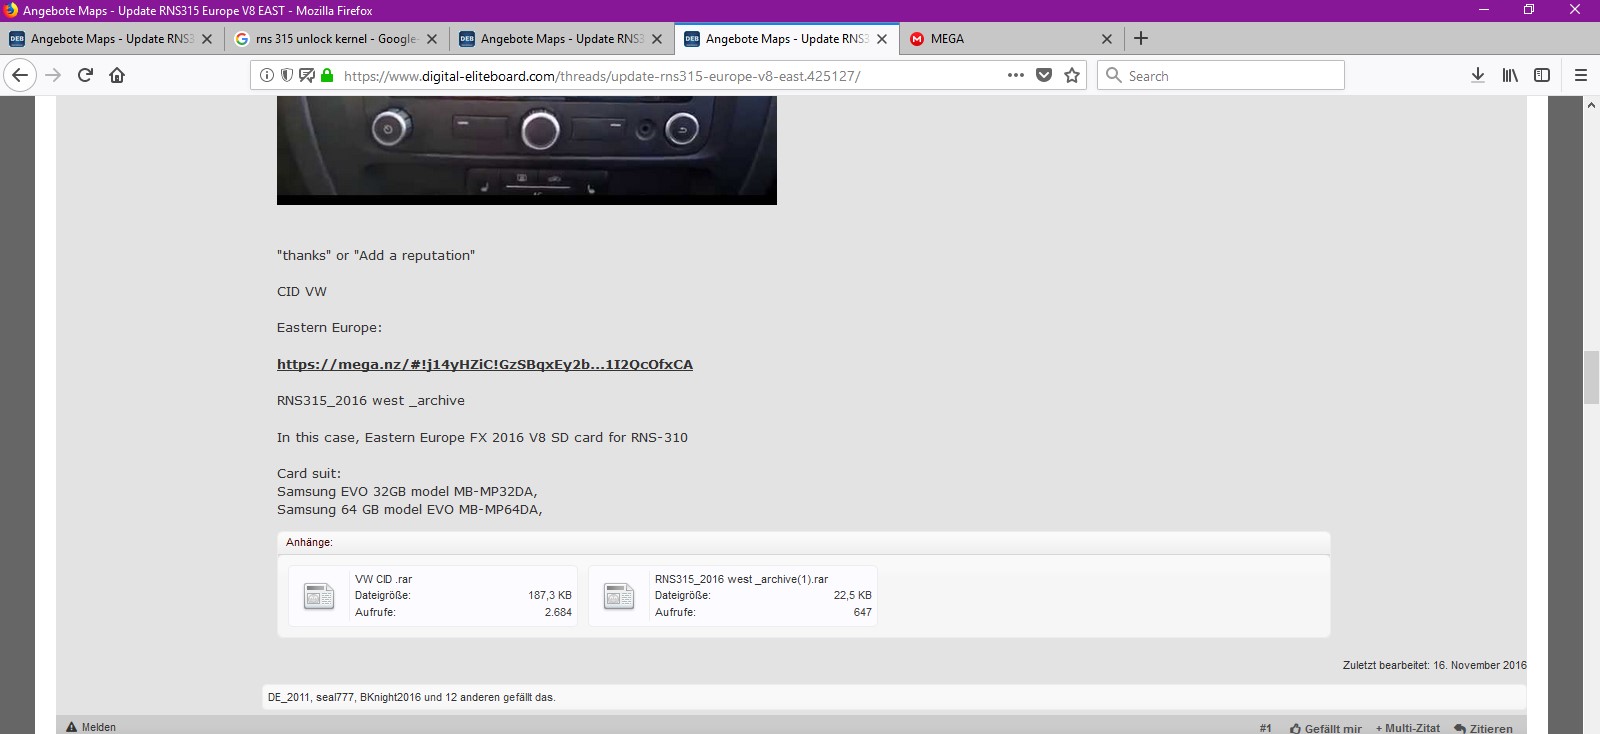Show site information icon in URL bar
1600x734 pixels.
pyautogui.click(x=267, y=75)
